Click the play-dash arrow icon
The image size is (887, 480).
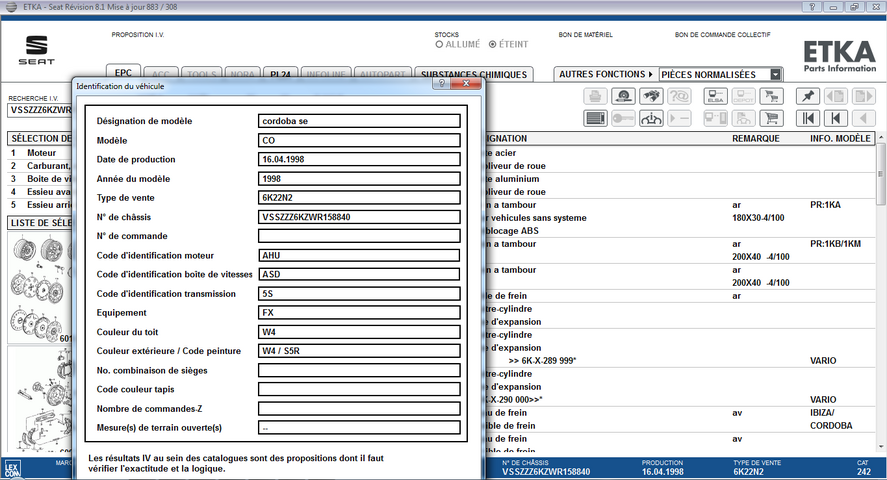679,118
